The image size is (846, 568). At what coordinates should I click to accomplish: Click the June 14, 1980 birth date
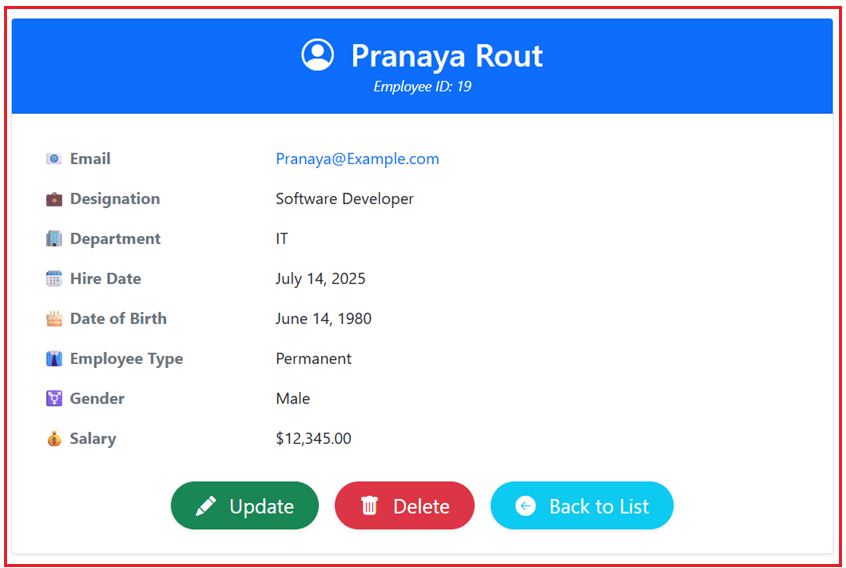323,319
